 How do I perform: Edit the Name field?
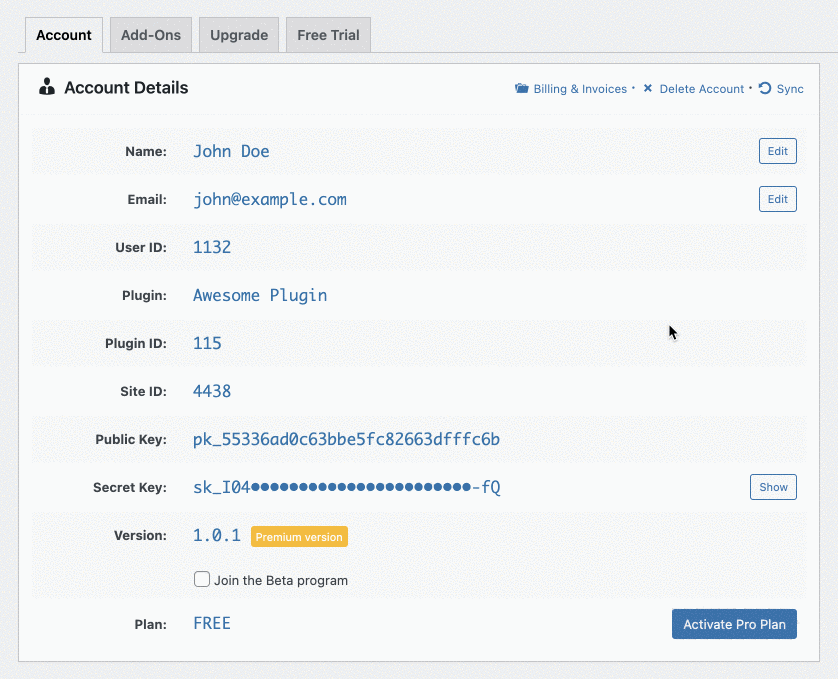coord(777,151)
